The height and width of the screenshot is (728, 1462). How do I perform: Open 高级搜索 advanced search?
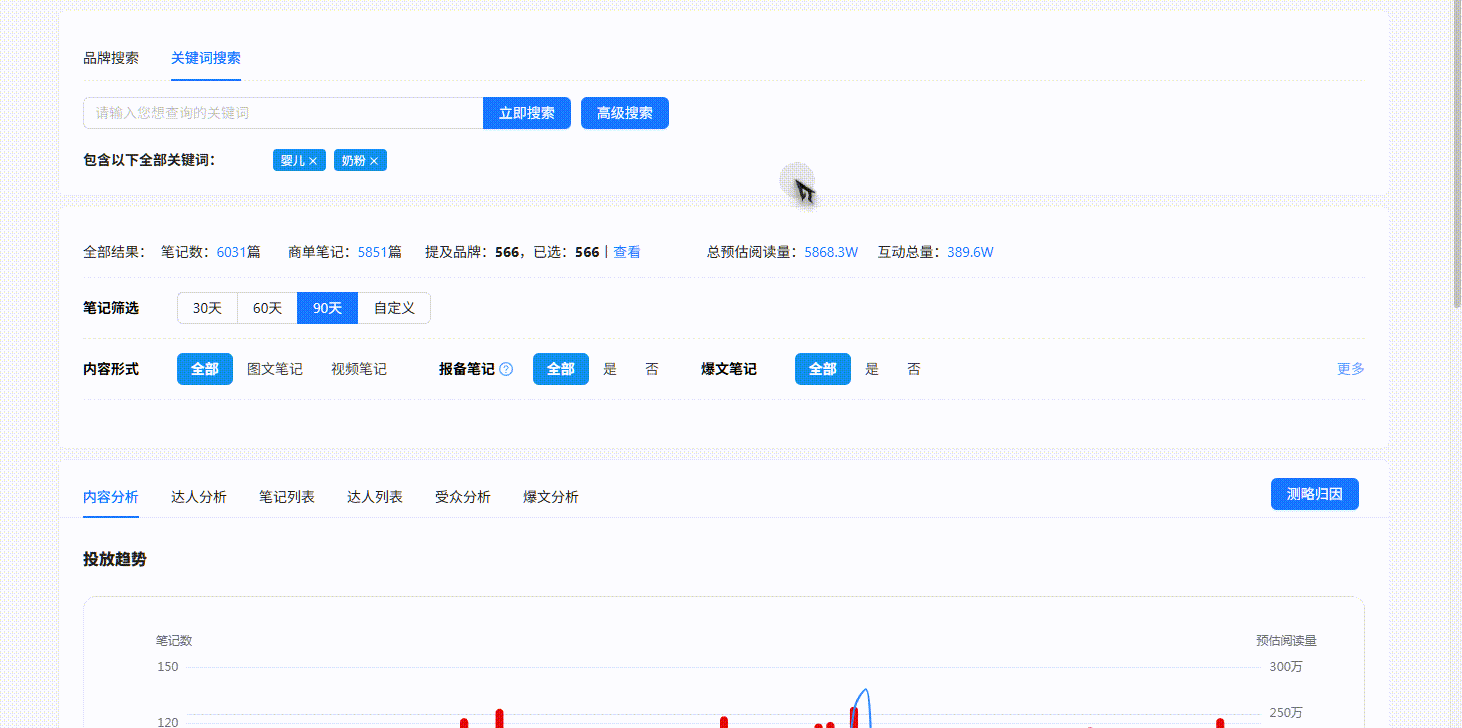point(625,113)
